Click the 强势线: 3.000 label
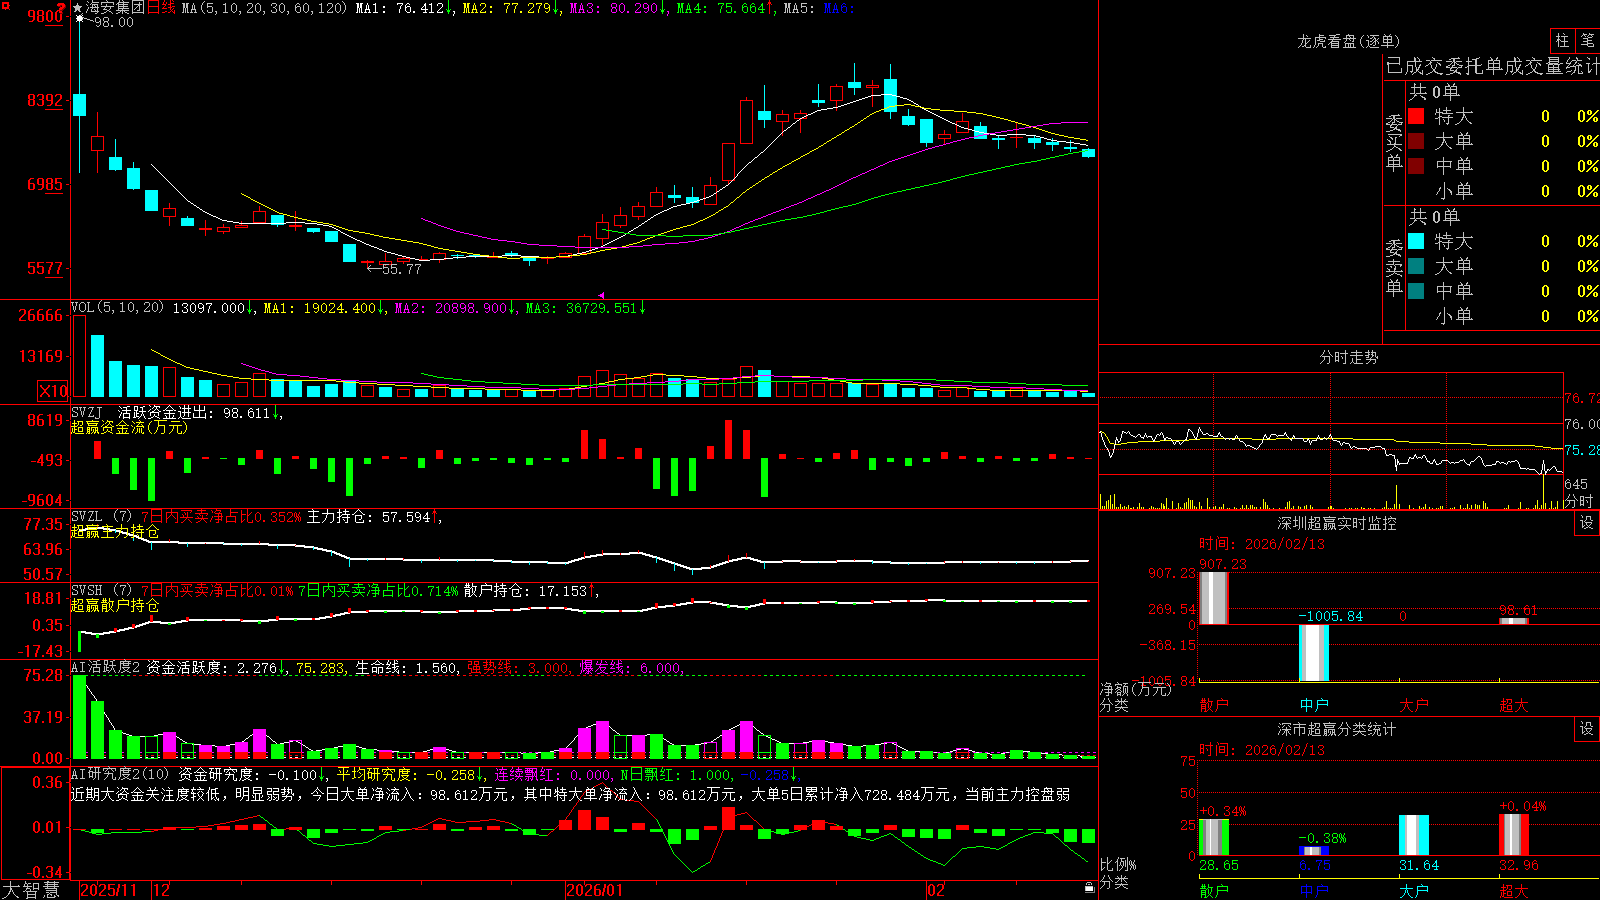1600x900 pixels. (x=520, y=667)
